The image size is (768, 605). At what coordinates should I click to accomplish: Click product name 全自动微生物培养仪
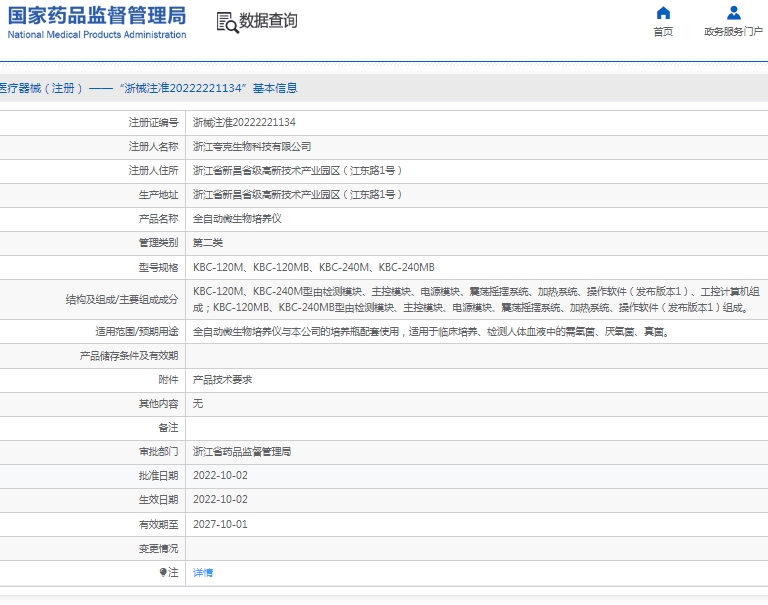pyautogui.click(x=237, y=219)
